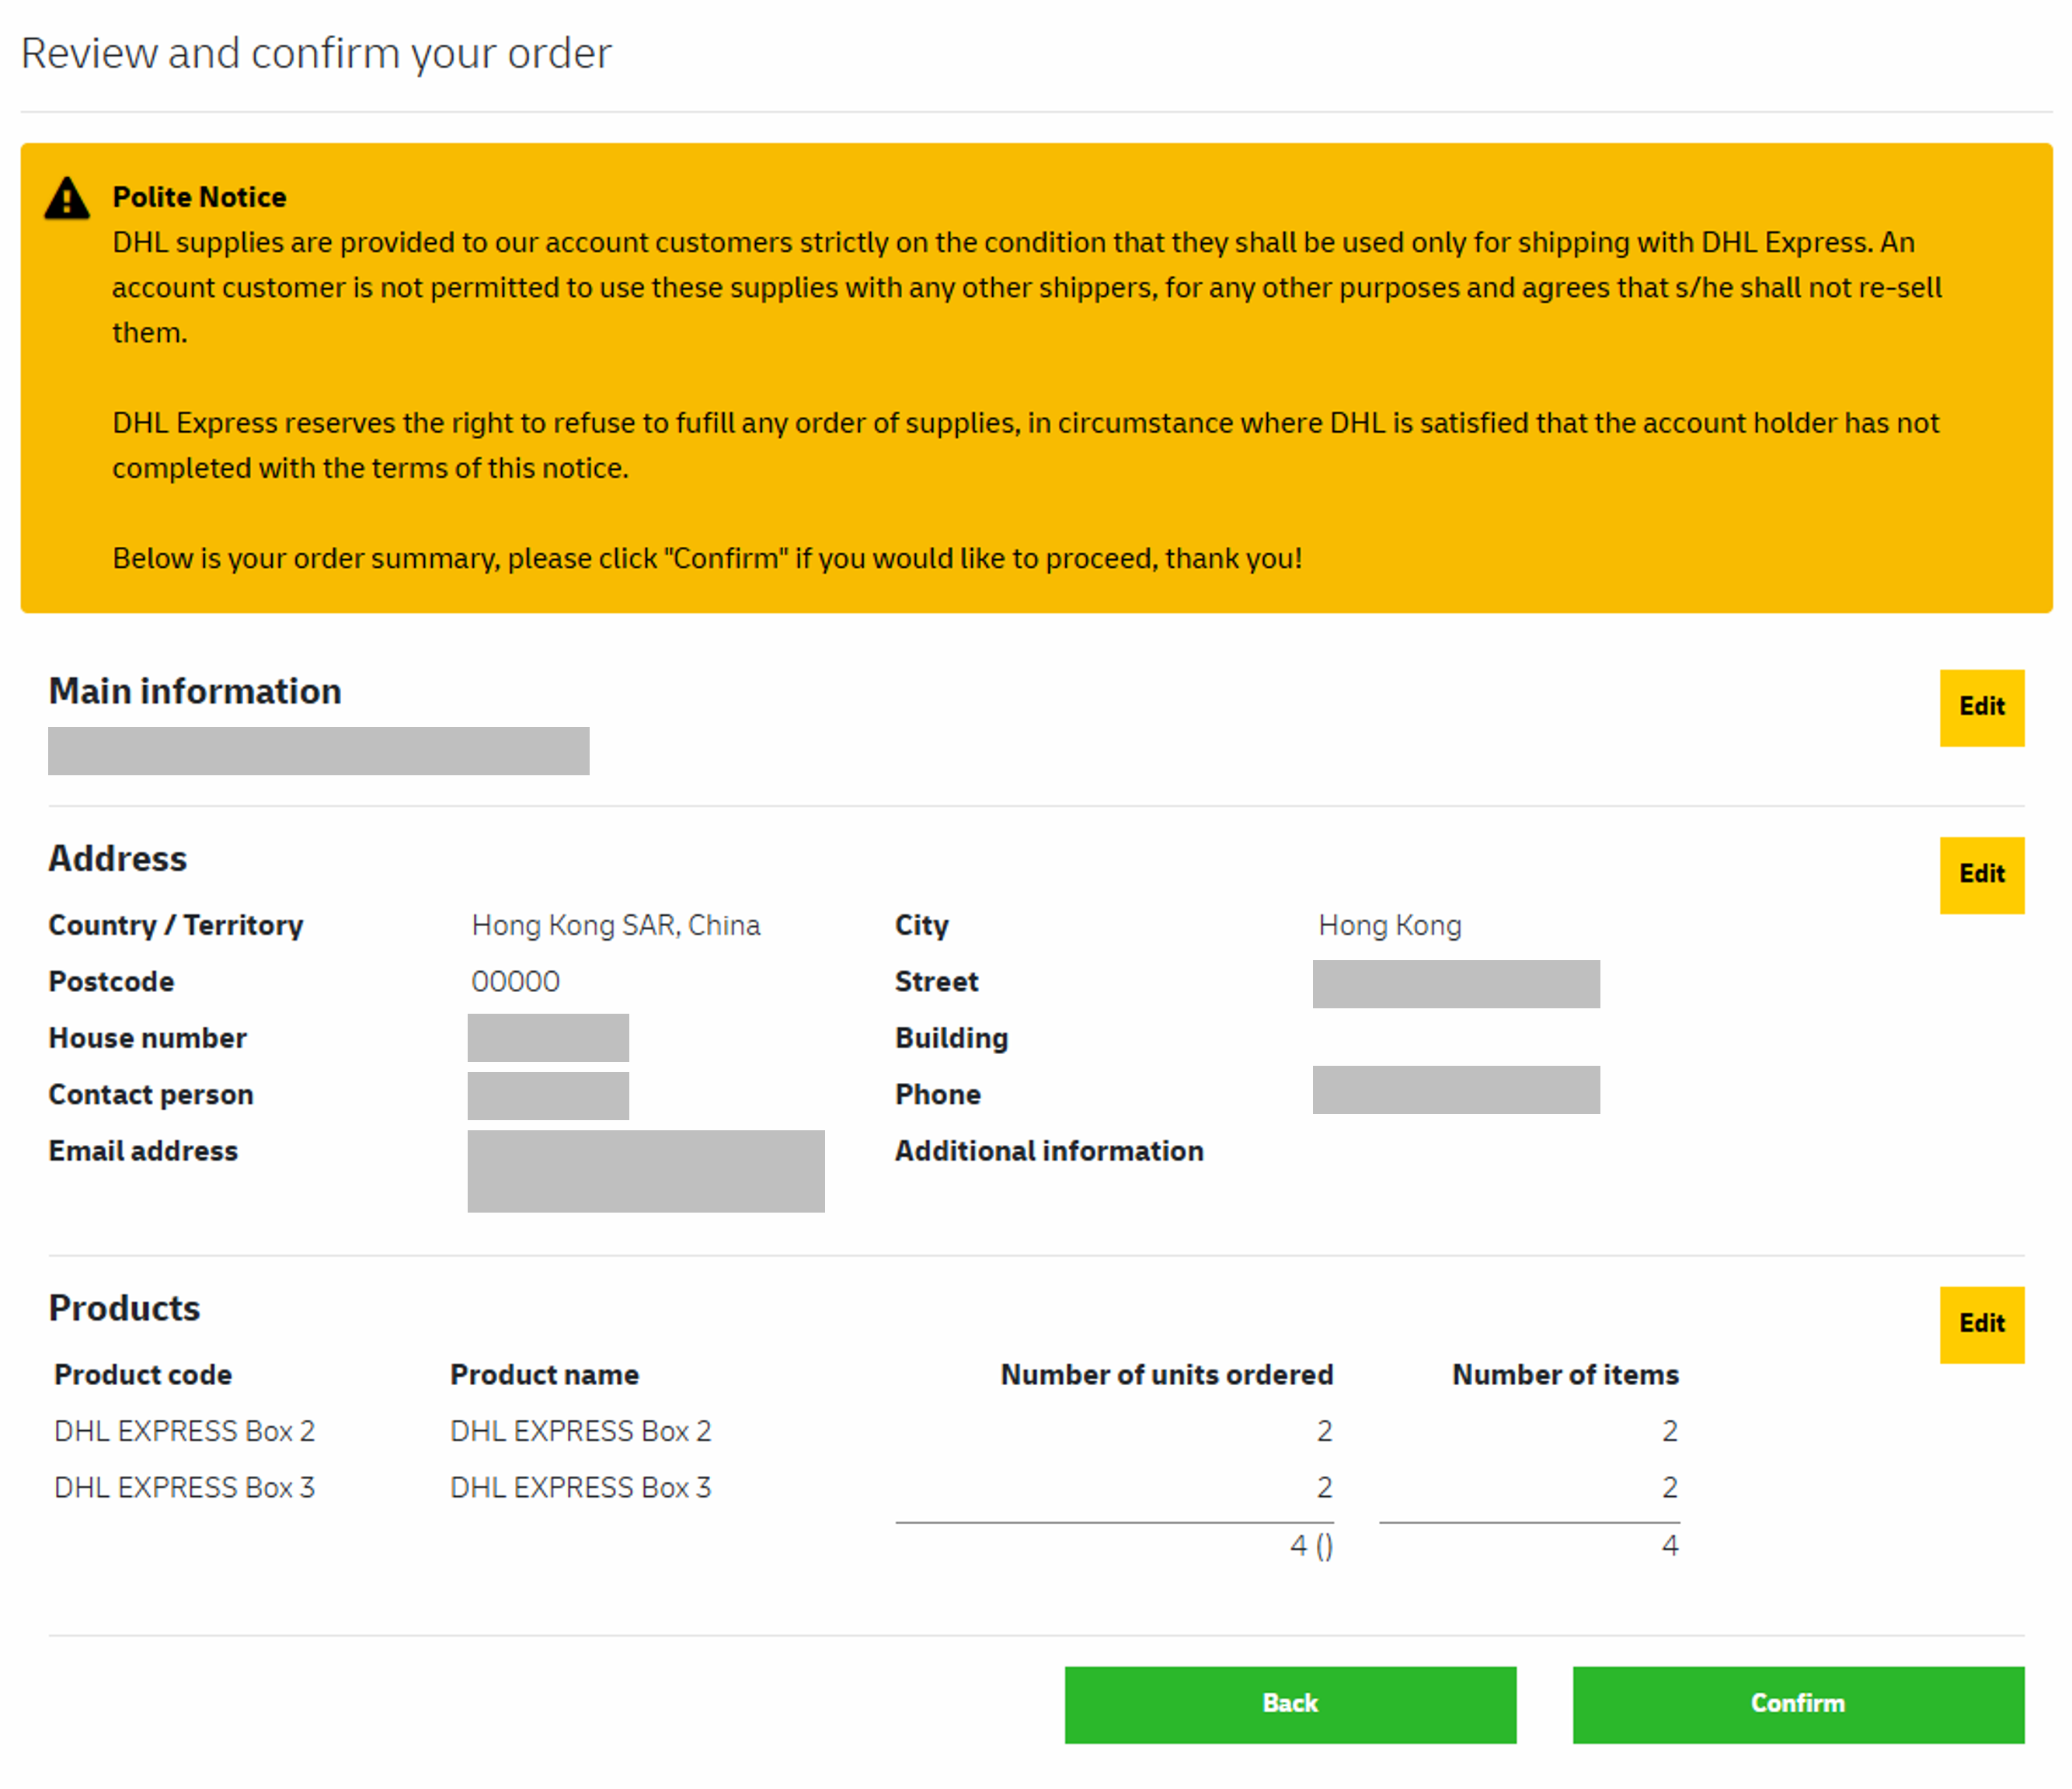The image size is (2072, 1789).
Task: Click the Polite Notice heading
Action: [199, 197]
